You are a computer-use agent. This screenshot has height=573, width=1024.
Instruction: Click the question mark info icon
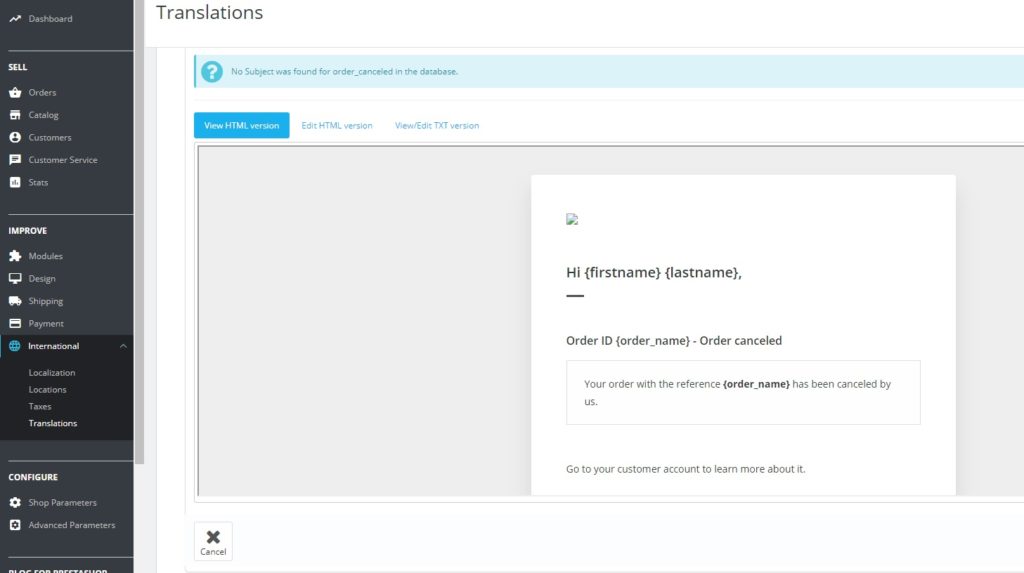click(x=212, y=72)
